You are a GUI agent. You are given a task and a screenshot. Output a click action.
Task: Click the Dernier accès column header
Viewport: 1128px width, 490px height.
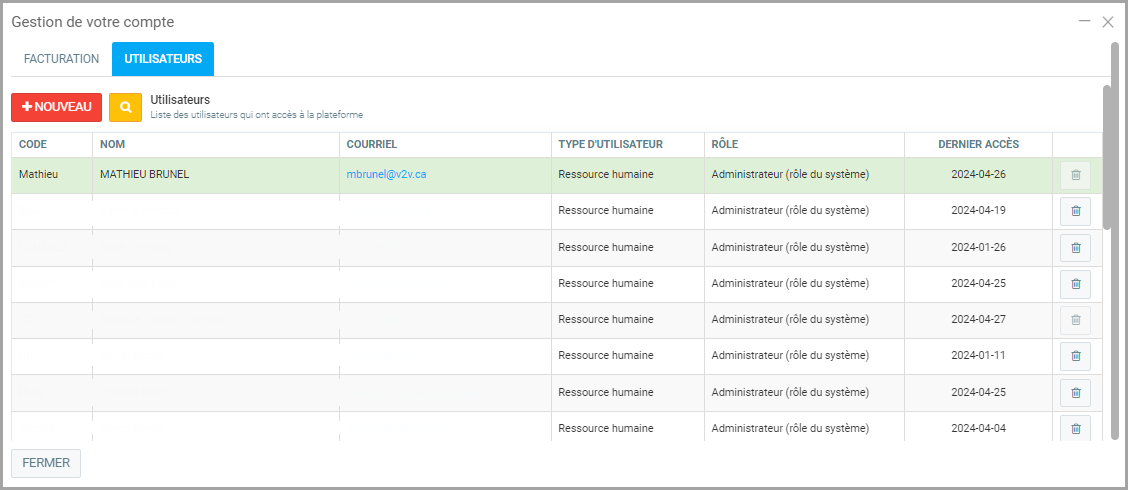tap(978, 145)
